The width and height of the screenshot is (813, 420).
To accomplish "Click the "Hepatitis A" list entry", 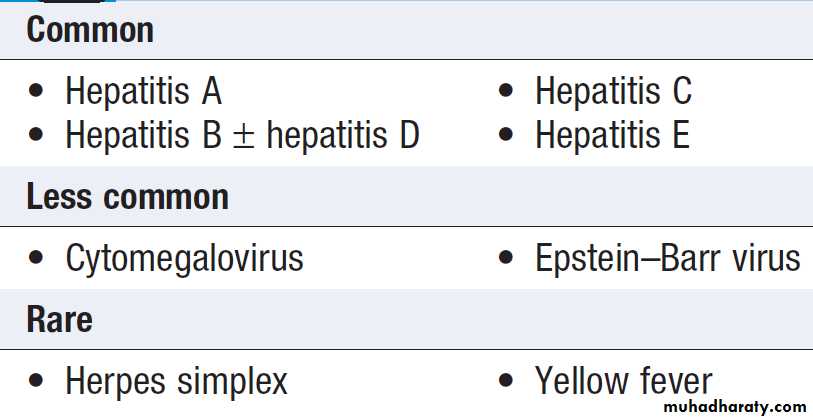I will pyautogui.click(x=143, y=92).
